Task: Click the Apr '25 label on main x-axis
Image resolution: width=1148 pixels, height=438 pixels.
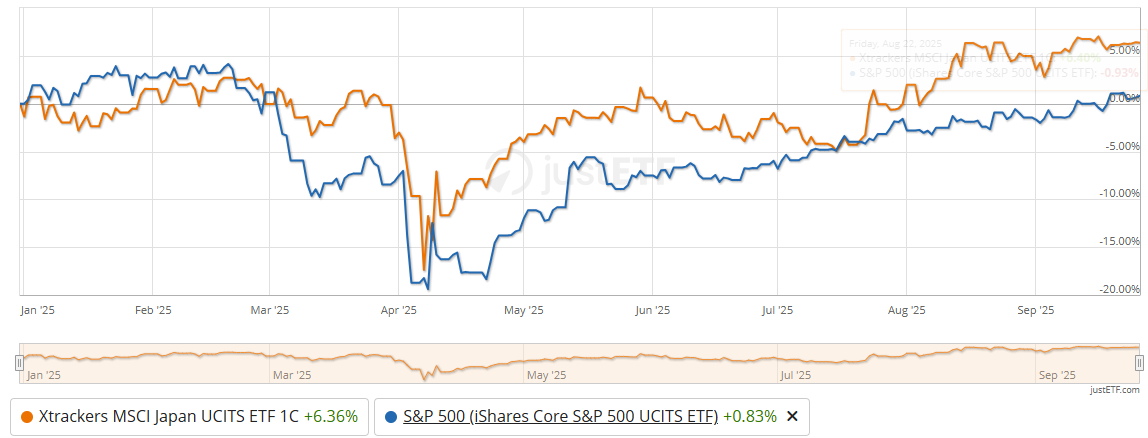Action: click(x=398, y=311)
